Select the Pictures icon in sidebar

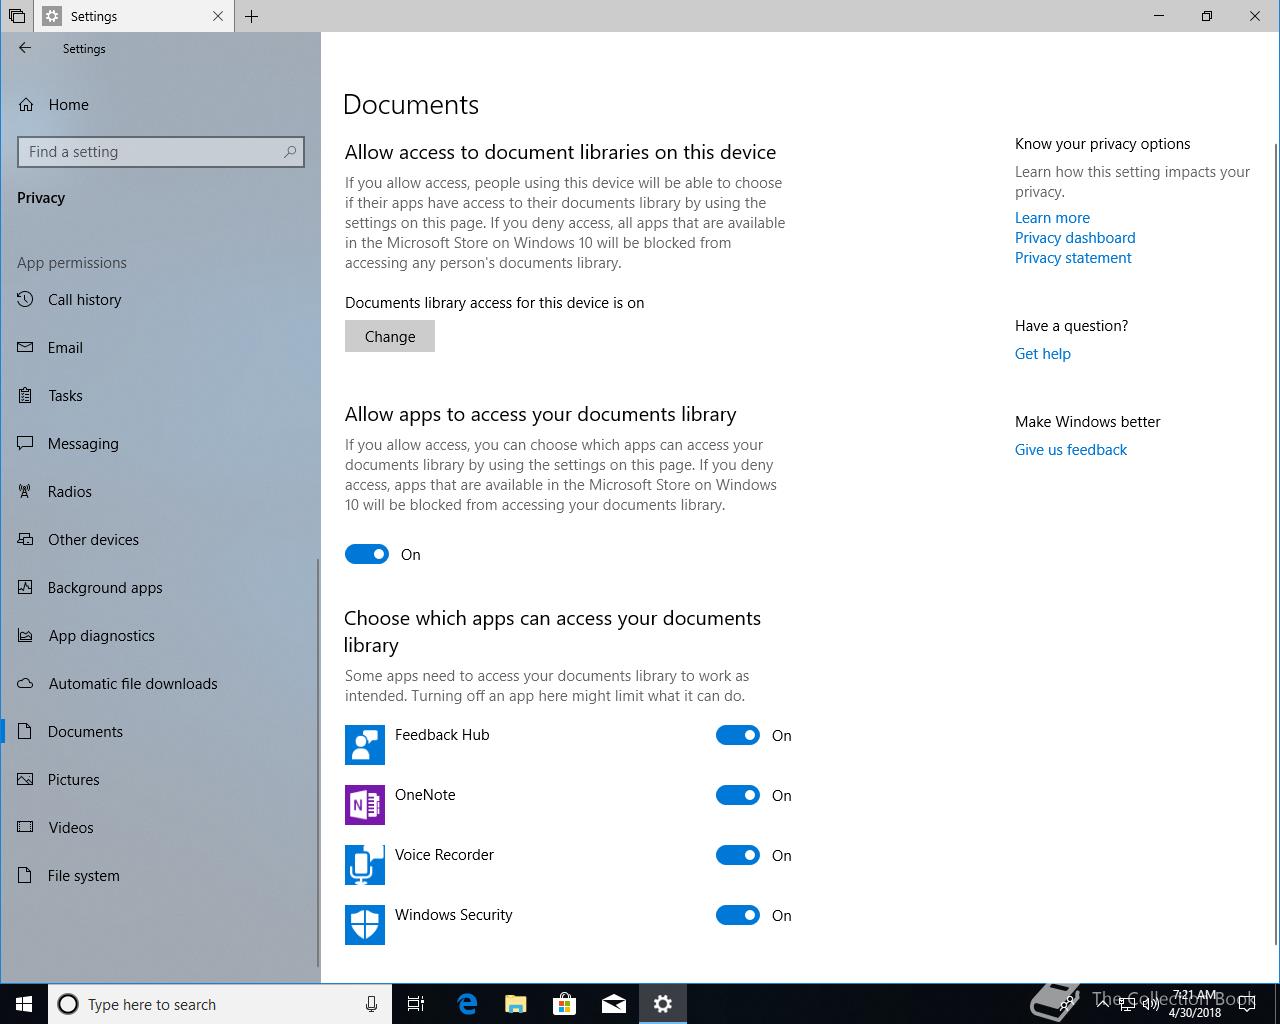pyautogui.click(x=27, y=779)
